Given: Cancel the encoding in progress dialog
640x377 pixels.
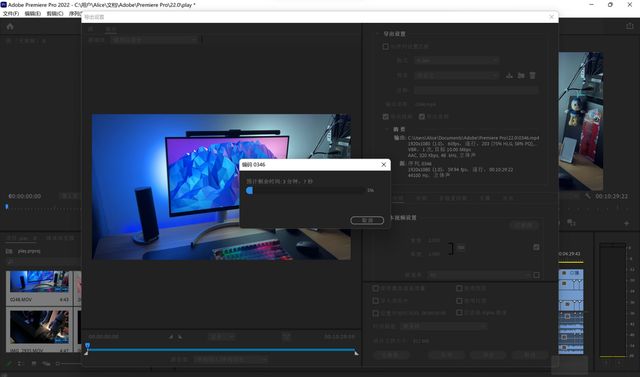Looking at the screenshot, I should pos(367,220).
